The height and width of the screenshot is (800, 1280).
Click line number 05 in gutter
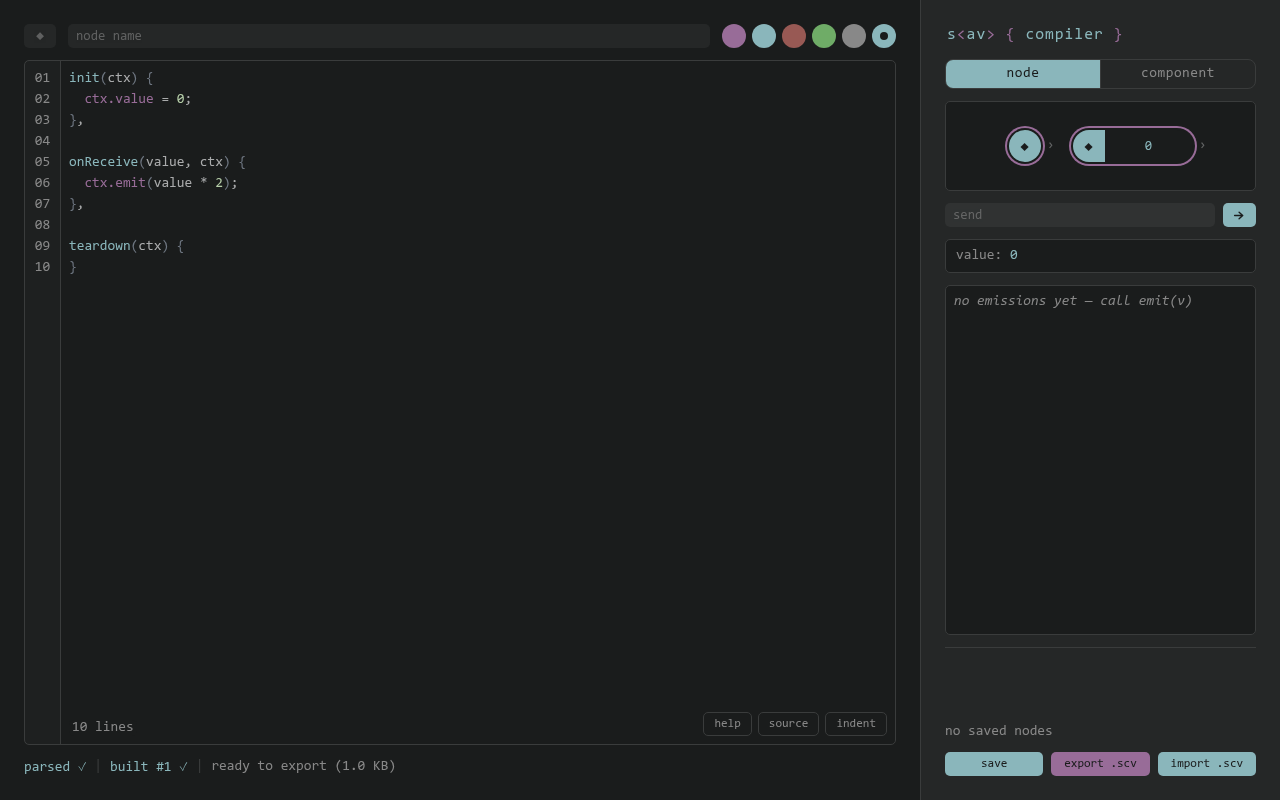(42, 162)
